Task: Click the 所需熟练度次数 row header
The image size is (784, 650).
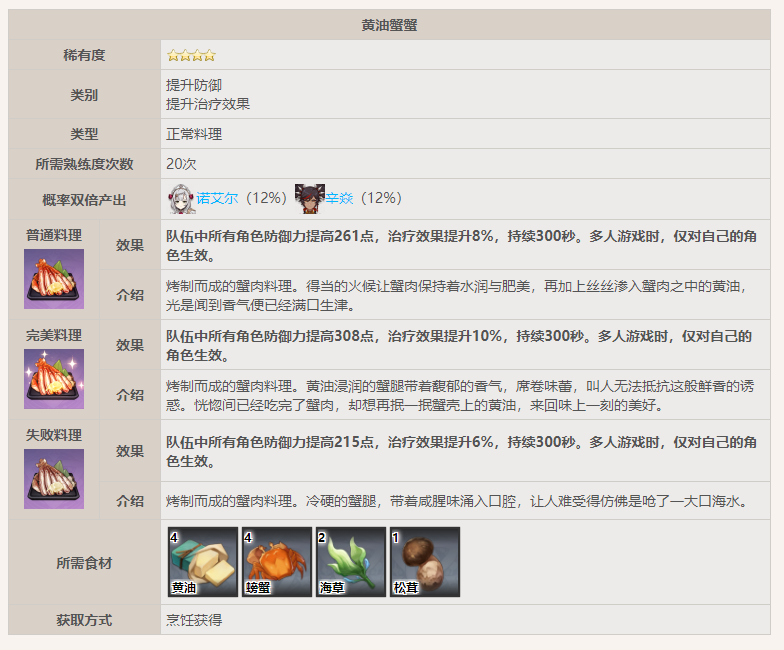Action: point(84,164)
